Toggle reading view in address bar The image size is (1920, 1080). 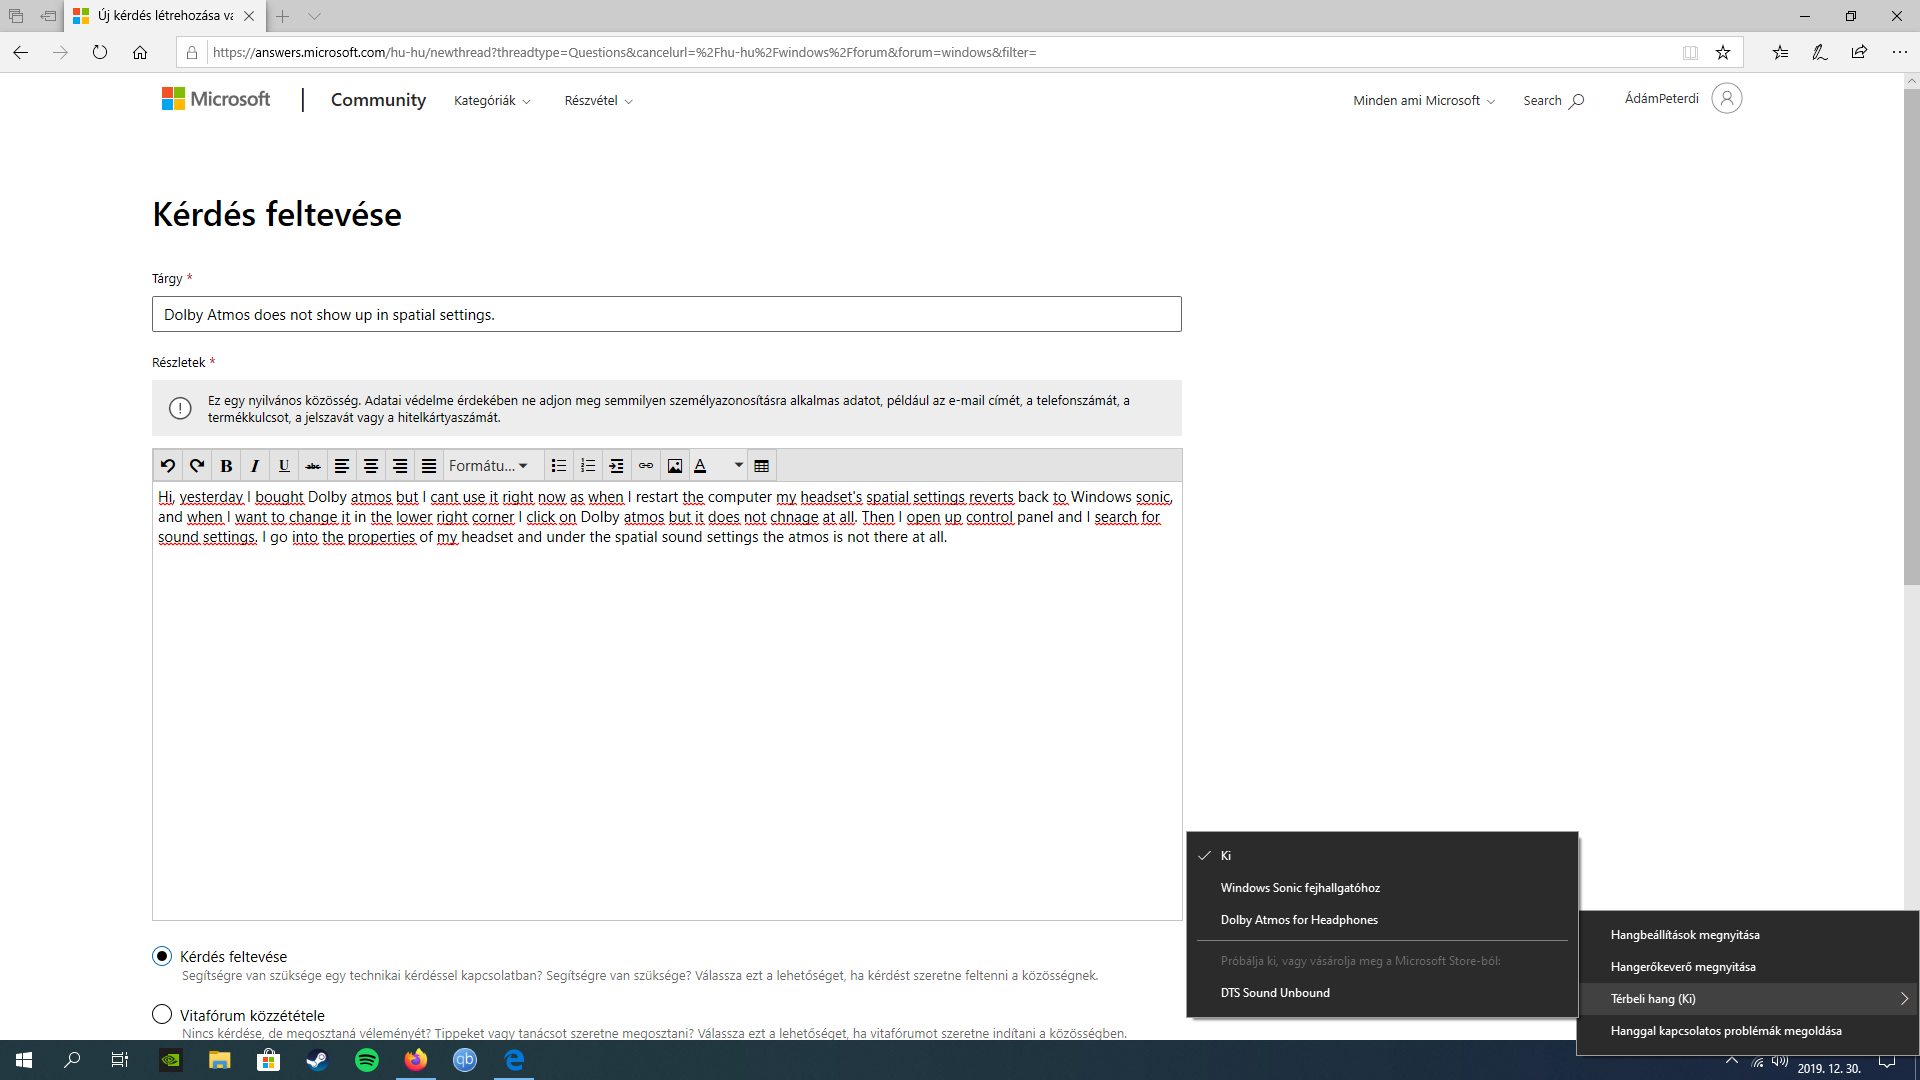(x=1690, y=52)
